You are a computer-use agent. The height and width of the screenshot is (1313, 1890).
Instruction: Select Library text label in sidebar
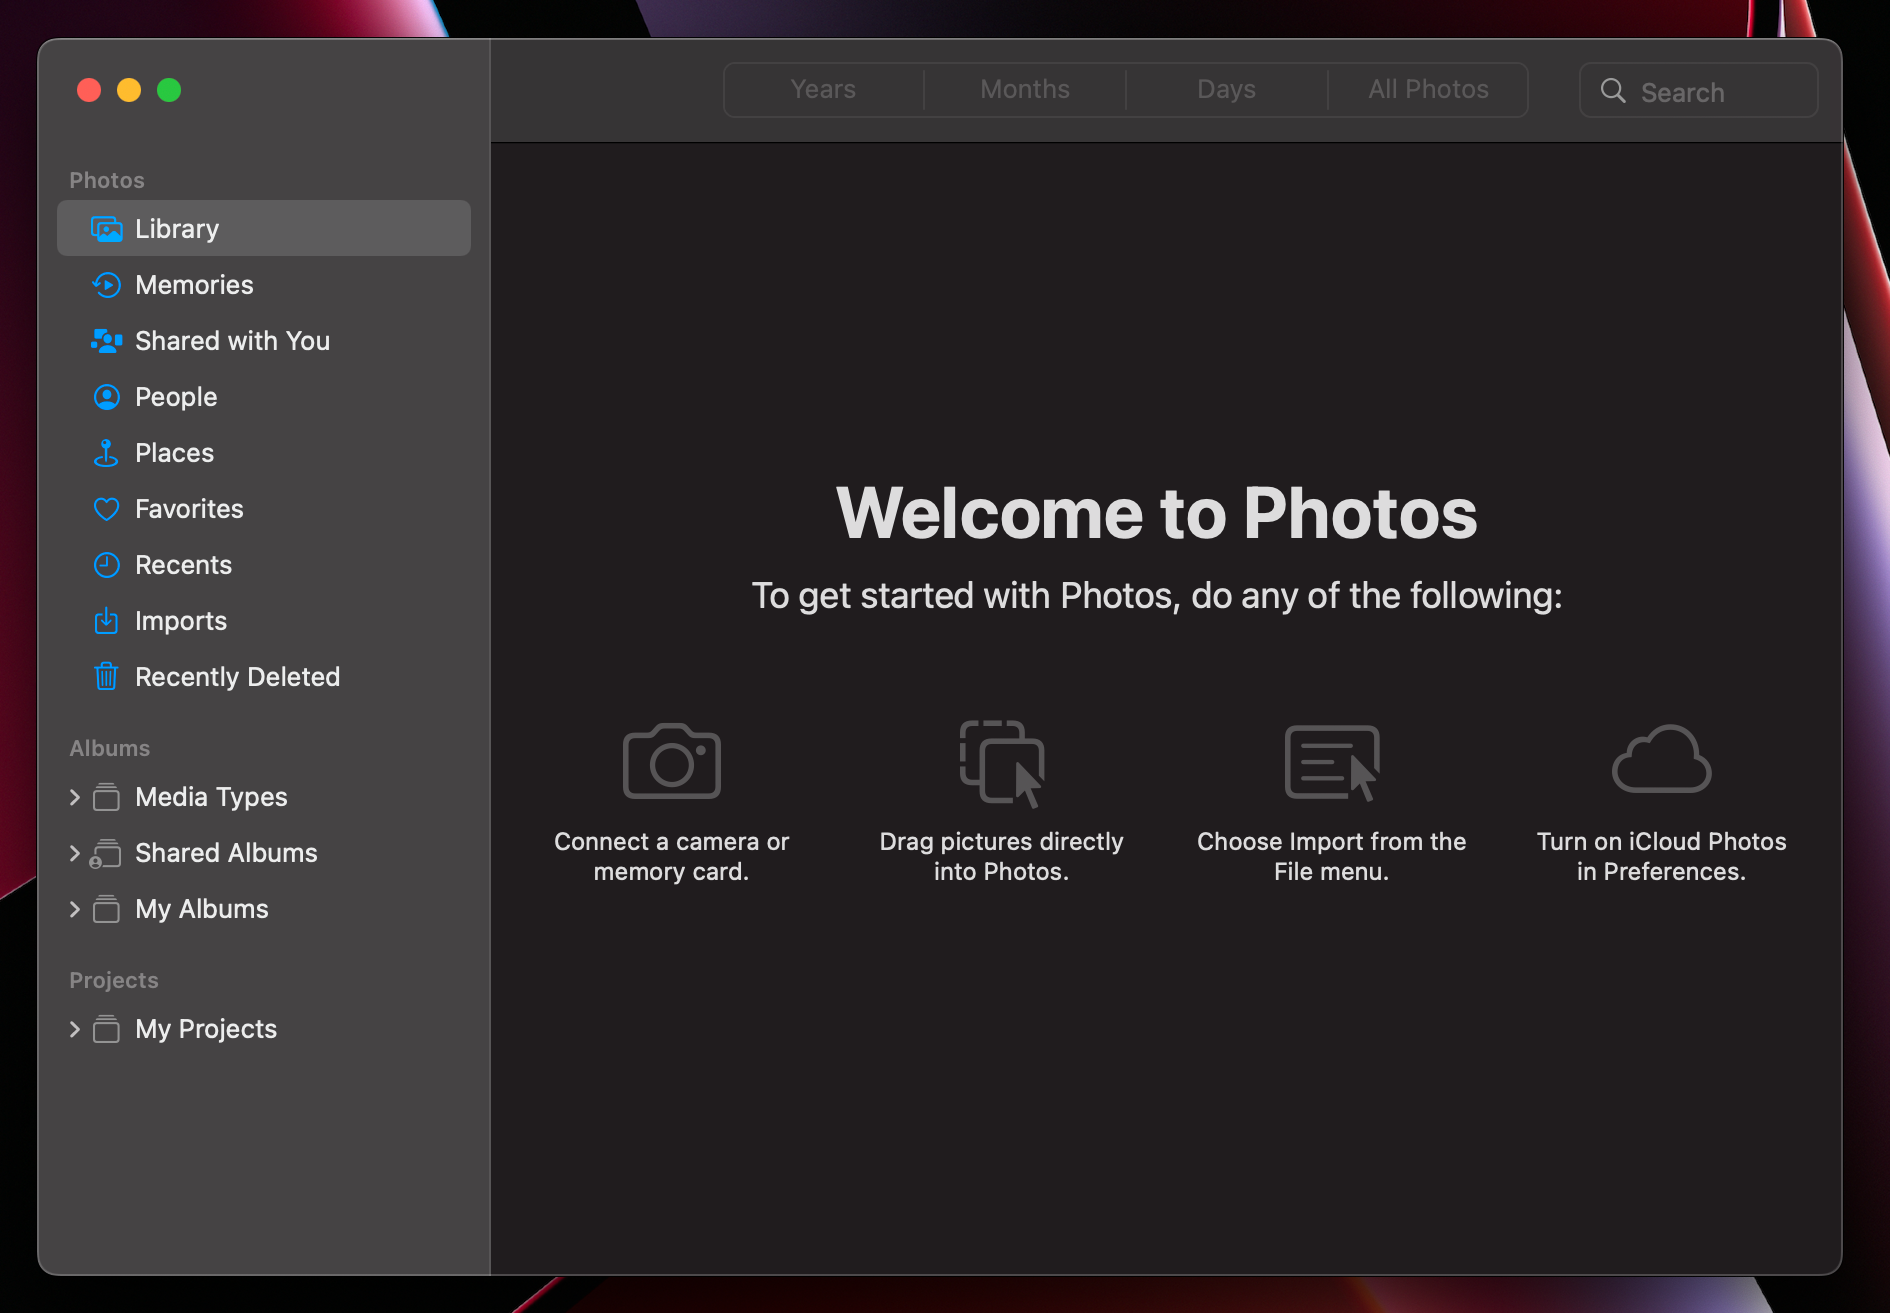click(177, 229)
